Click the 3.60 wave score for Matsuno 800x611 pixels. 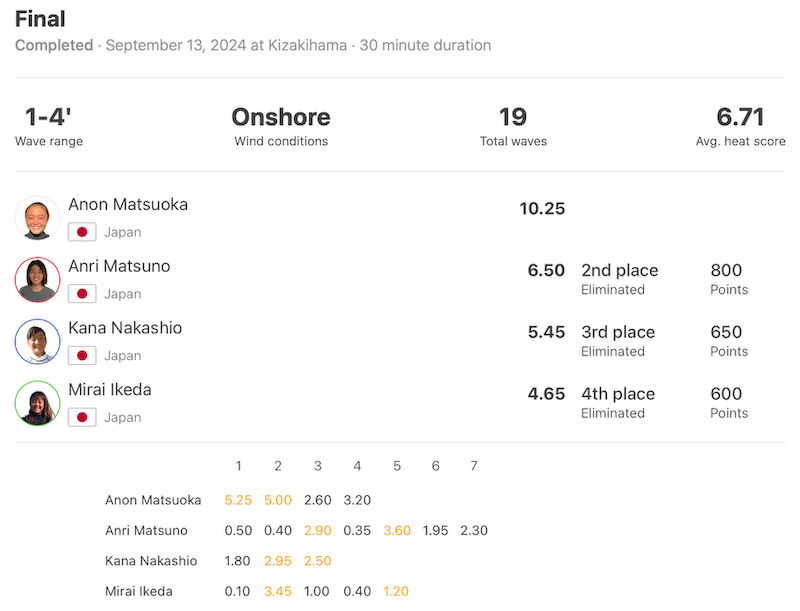[397, 530]
